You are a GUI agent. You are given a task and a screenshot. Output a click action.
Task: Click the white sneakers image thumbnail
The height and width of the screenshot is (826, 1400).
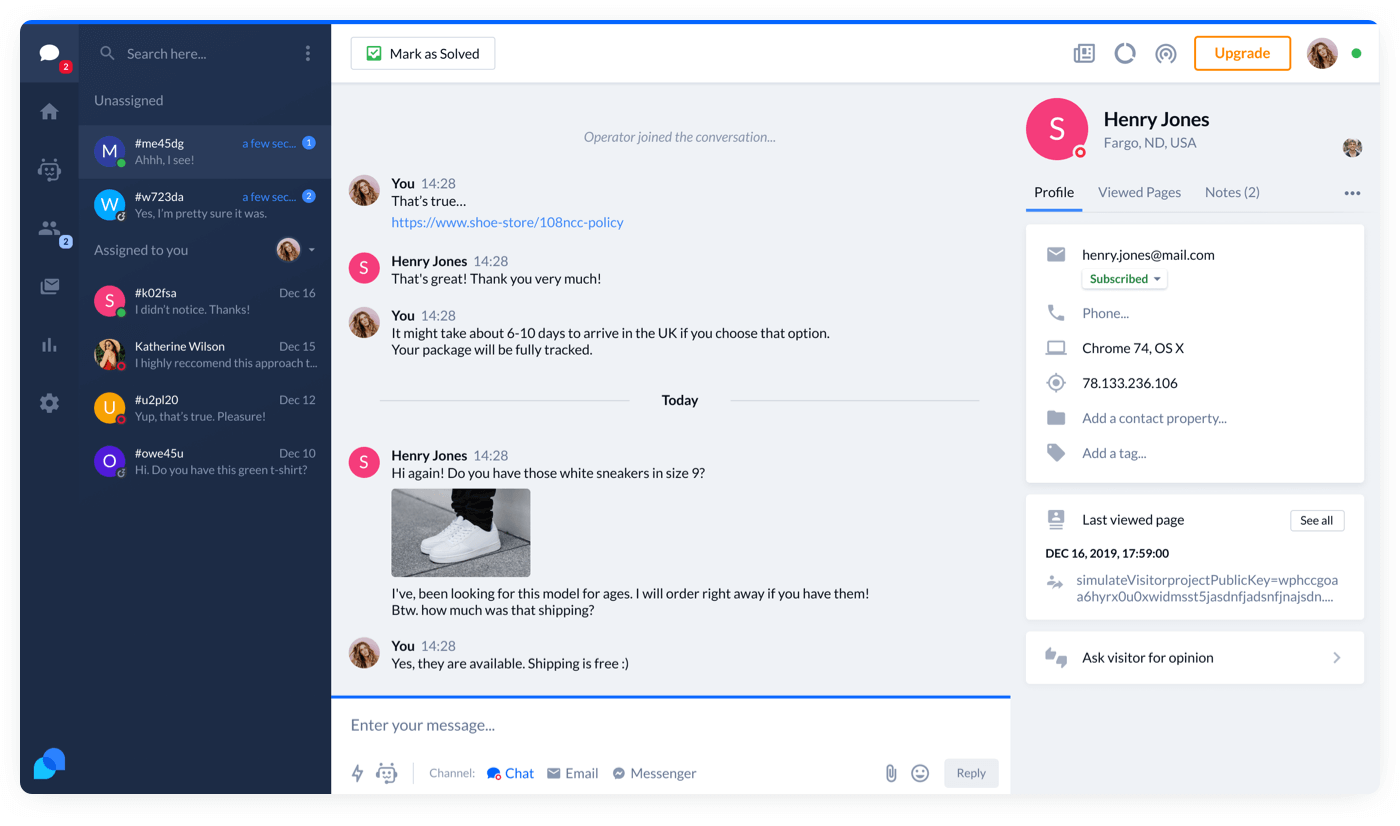click(461, 533)
